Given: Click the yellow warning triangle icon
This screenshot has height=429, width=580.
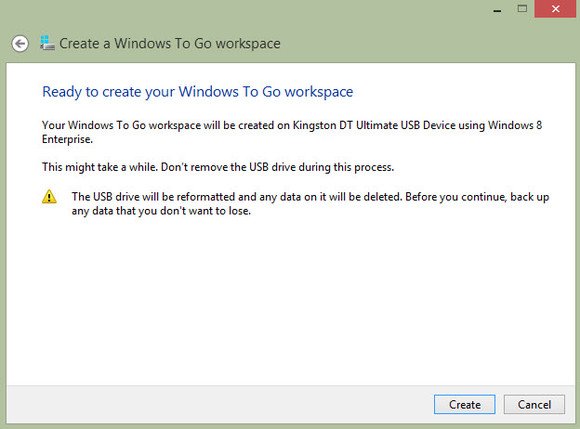Looking at the screenshot, I should [49, 197].
